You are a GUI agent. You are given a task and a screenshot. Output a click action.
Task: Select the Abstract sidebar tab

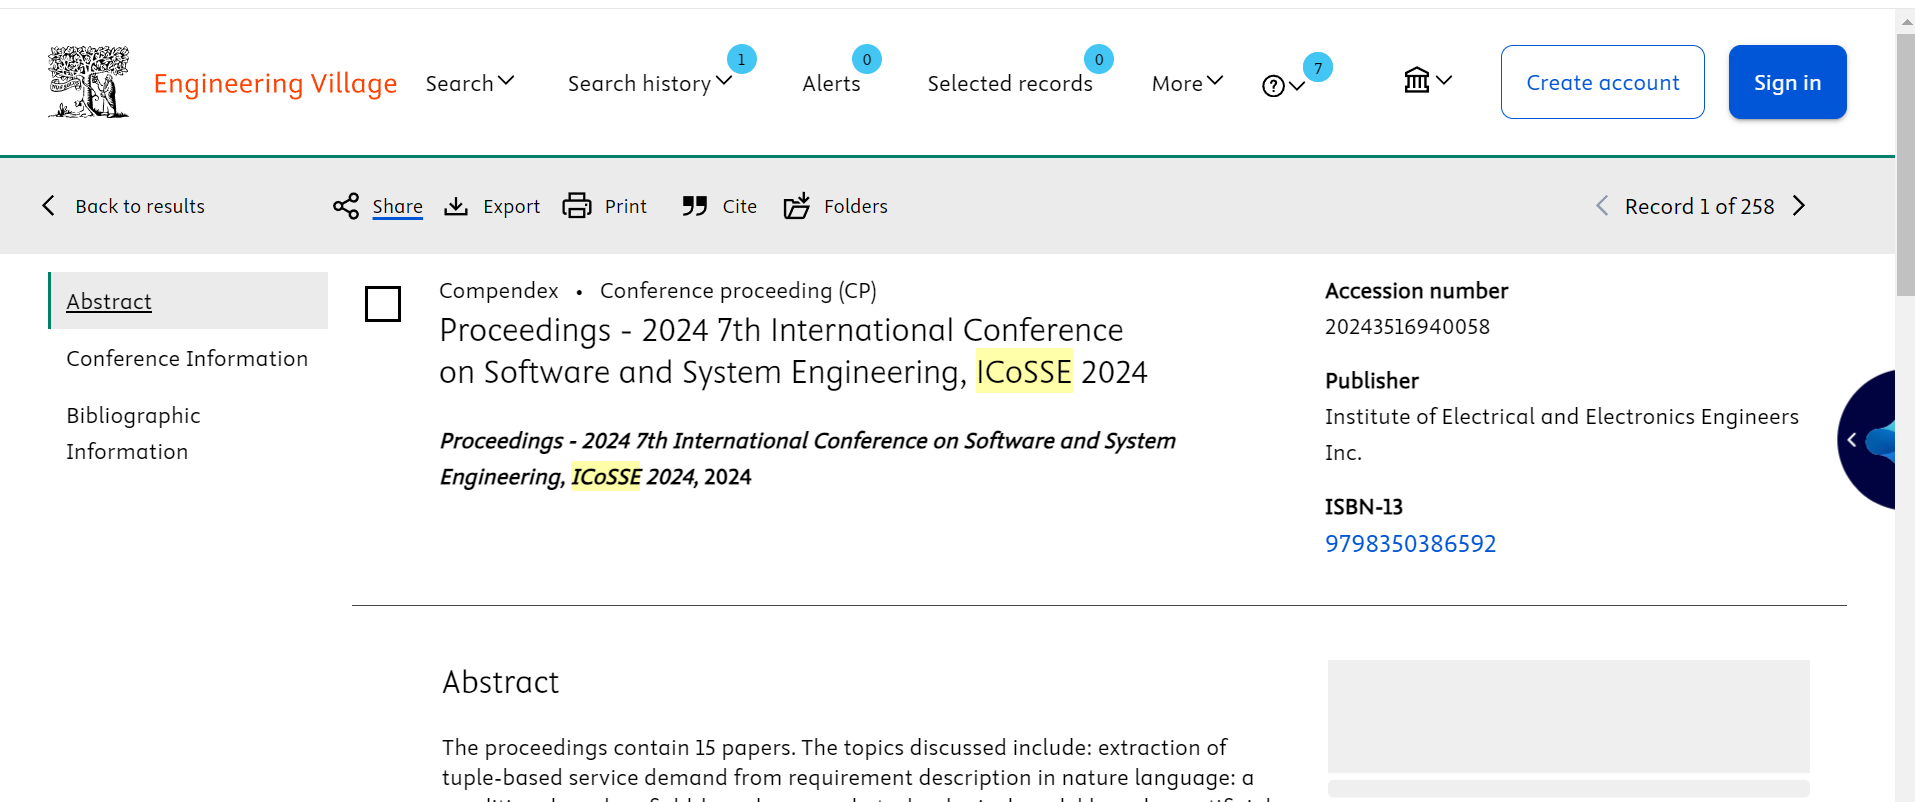tap(189, 301)
